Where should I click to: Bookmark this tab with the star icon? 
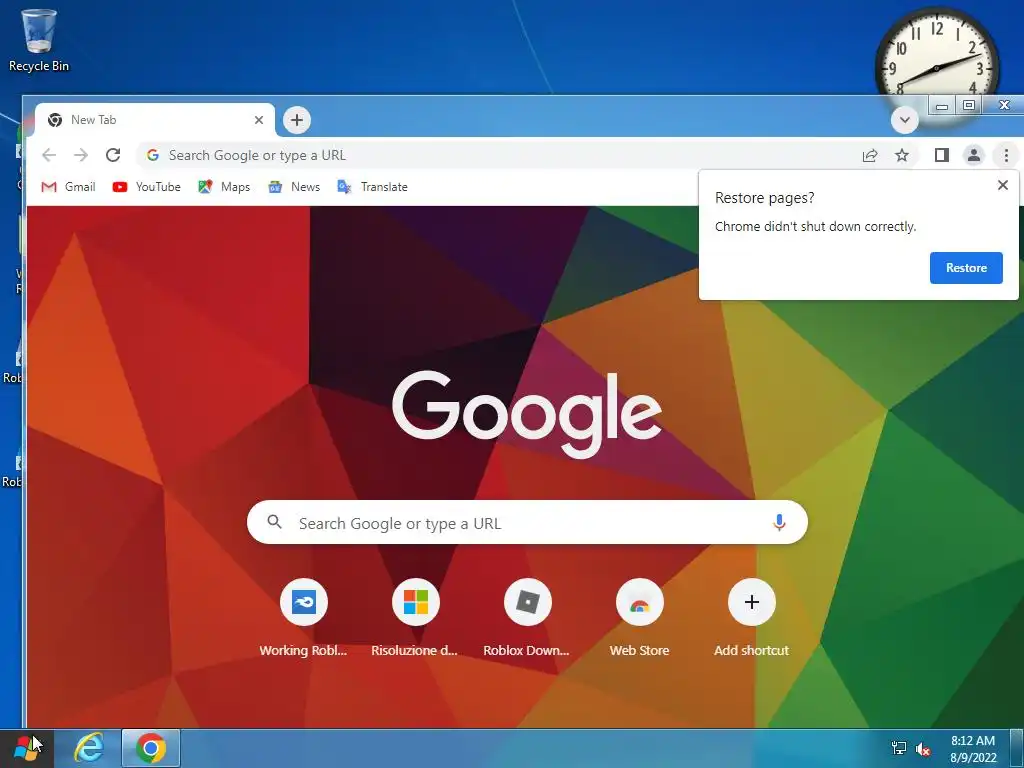click(902, 155)
